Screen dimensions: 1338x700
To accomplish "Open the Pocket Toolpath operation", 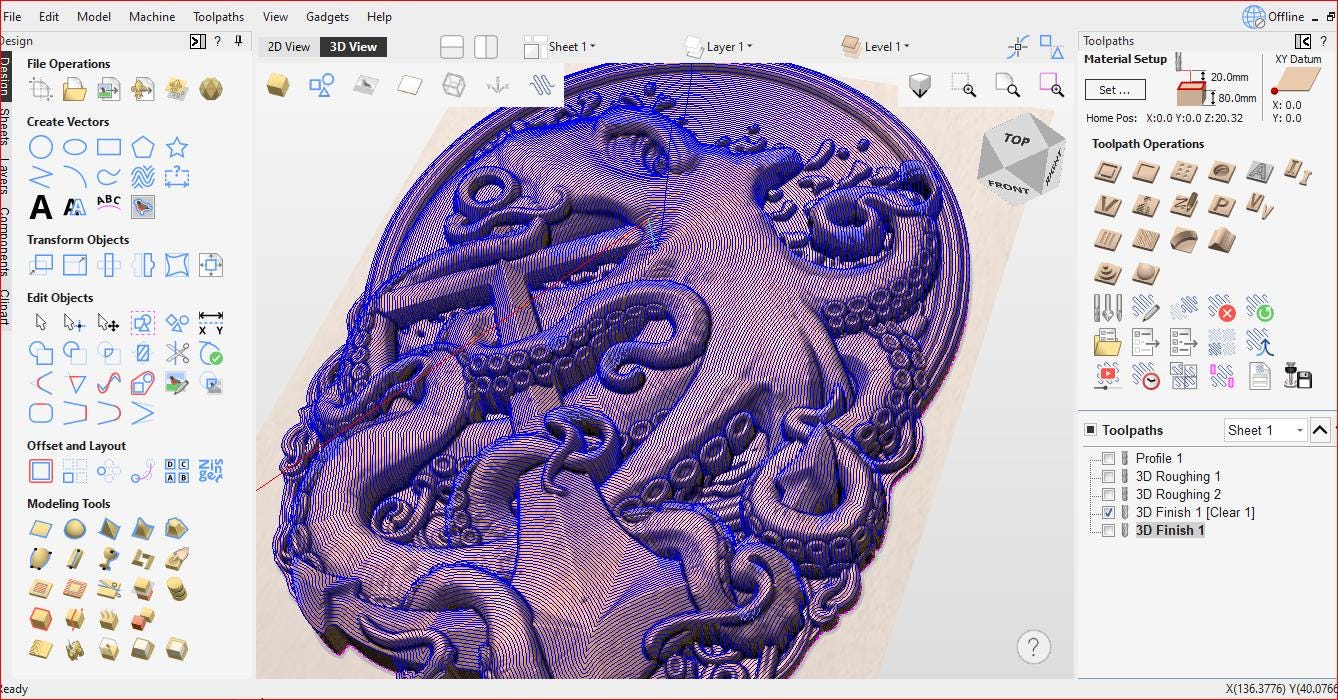I will (x=1145, y=172).
